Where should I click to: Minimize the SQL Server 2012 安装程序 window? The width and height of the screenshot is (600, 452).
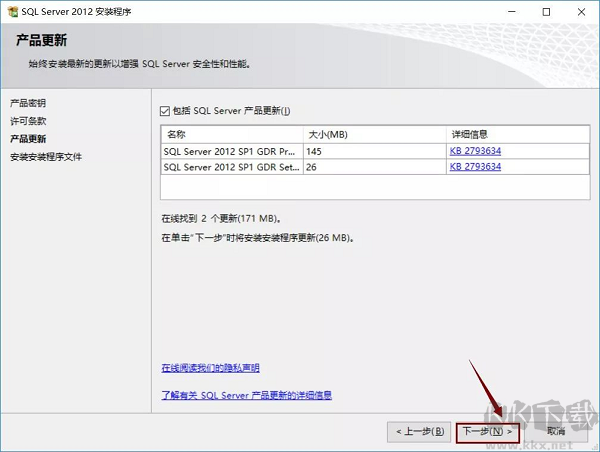coord(512,12)
